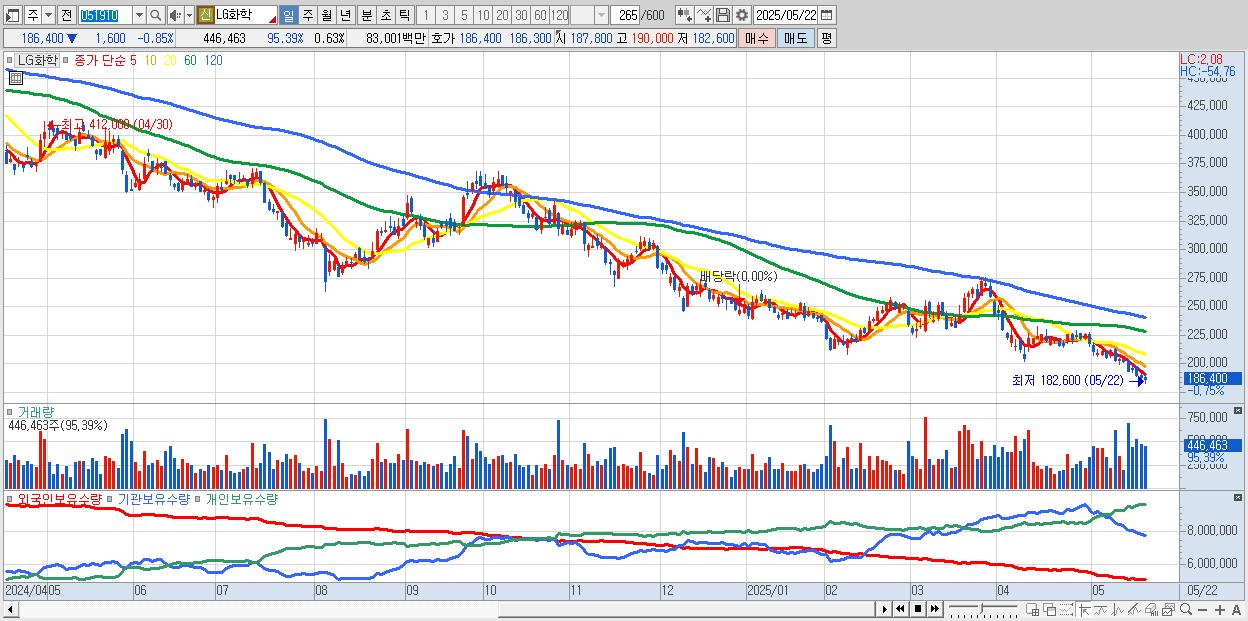
Task: Rewind the chart replay
Action: tap(901, 609)
